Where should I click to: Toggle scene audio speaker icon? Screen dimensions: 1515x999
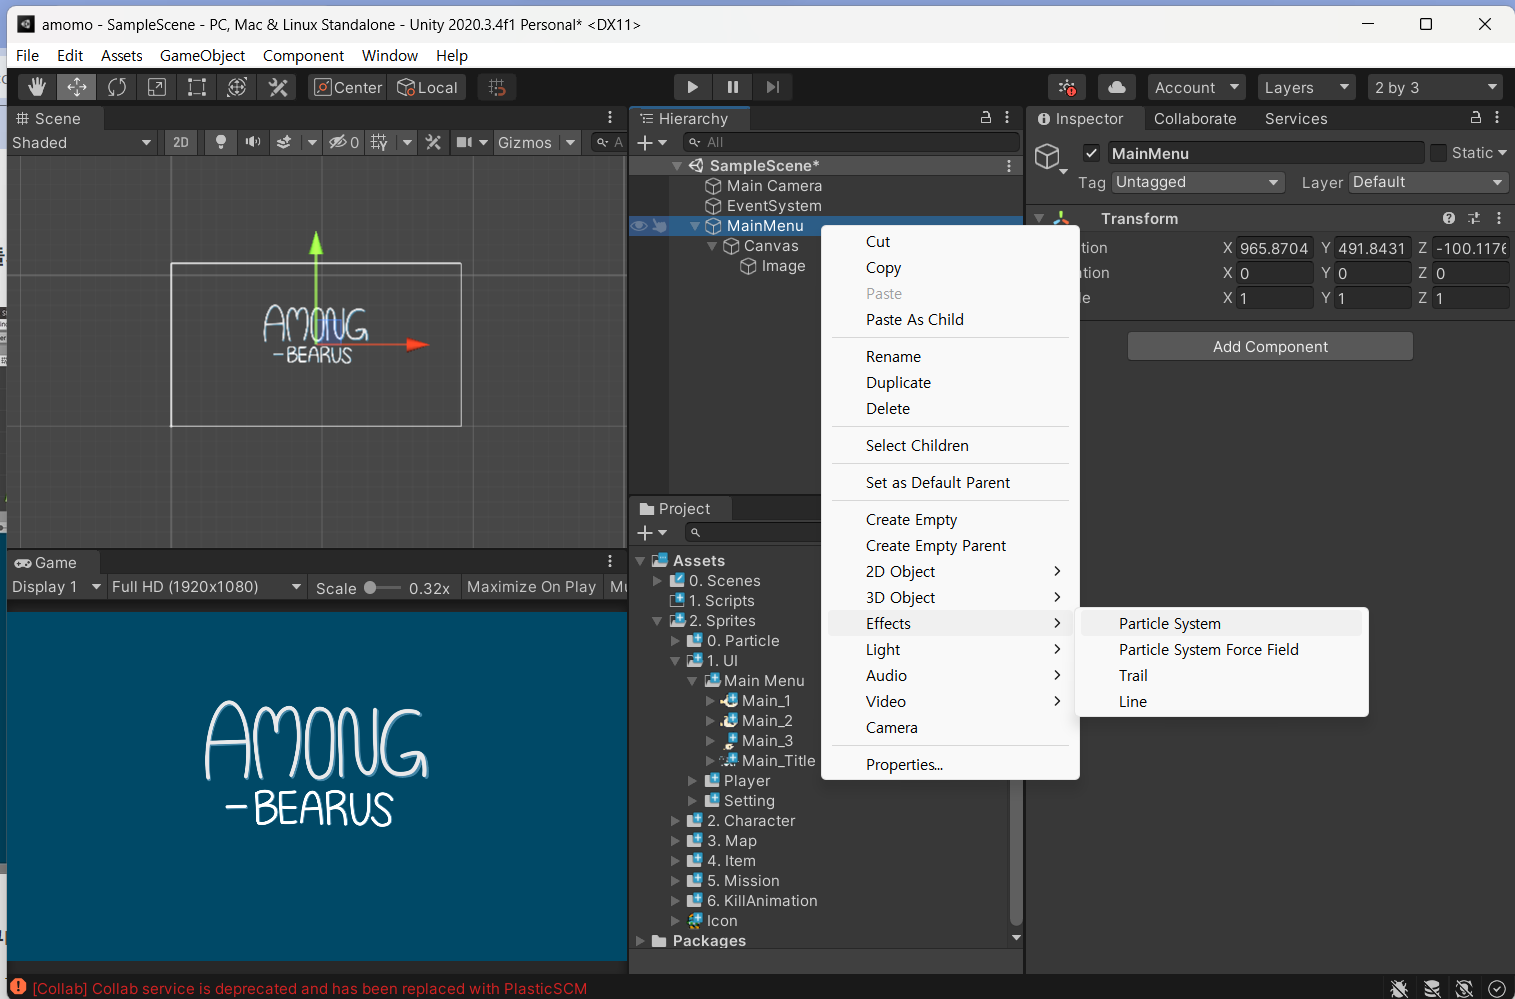253,142
